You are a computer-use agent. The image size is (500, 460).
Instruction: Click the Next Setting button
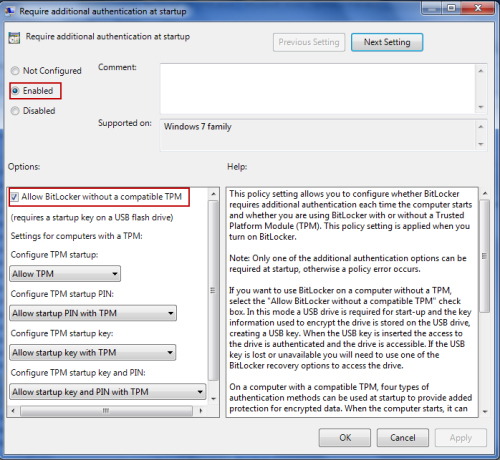click(x=387, y=42)
